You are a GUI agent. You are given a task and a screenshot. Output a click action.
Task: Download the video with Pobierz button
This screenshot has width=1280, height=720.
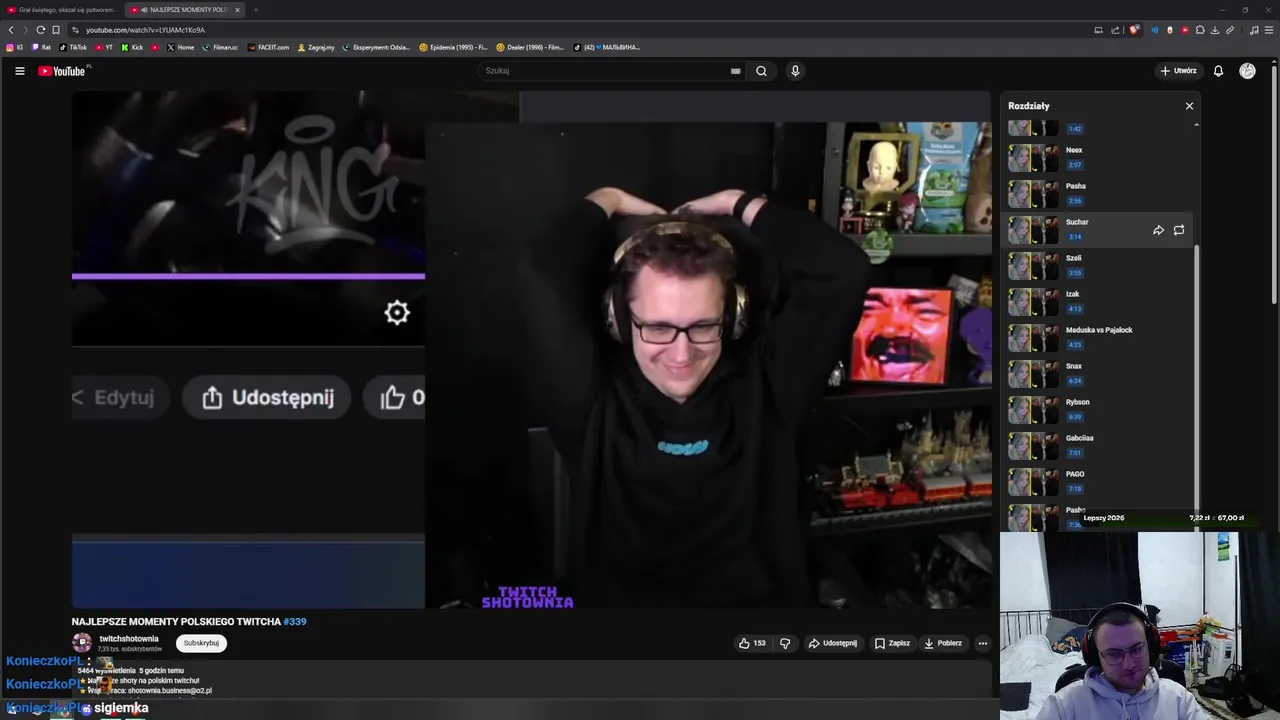(943, 643)
